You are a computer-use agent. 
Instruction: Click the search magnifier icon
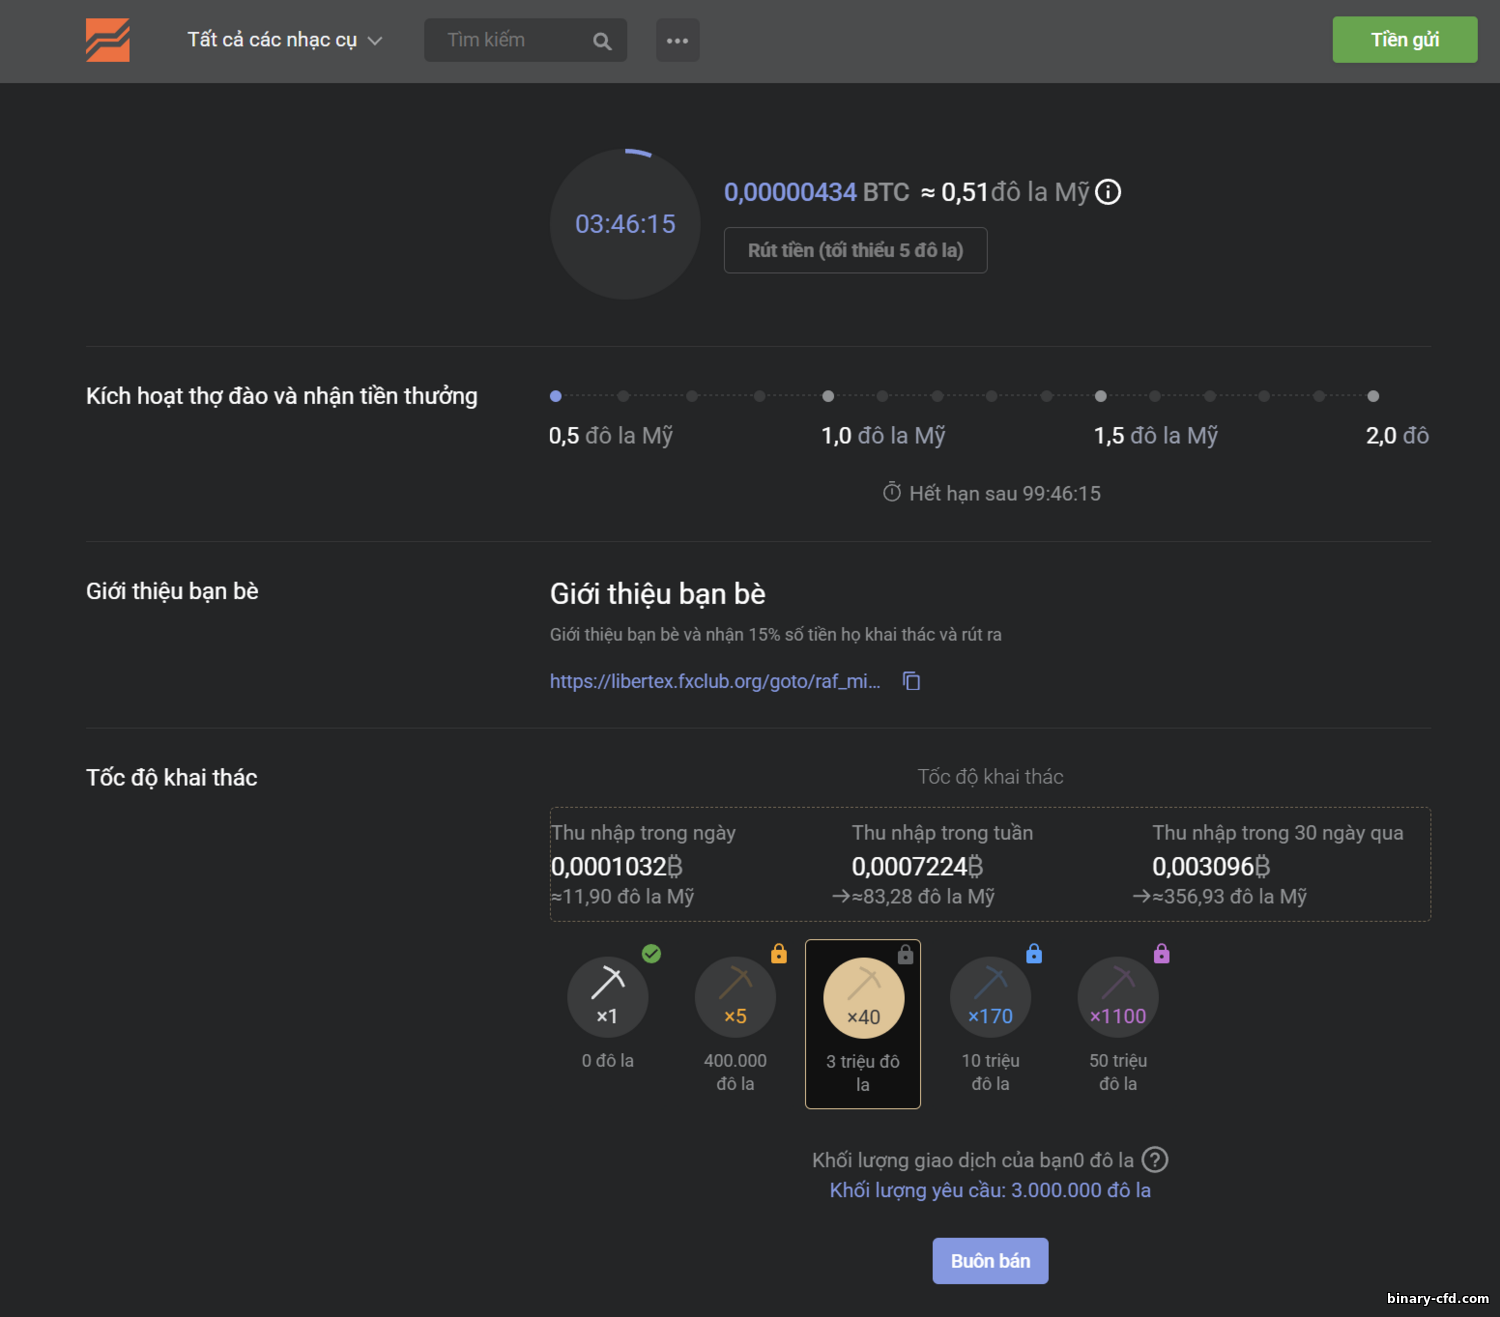pos(602,41)
